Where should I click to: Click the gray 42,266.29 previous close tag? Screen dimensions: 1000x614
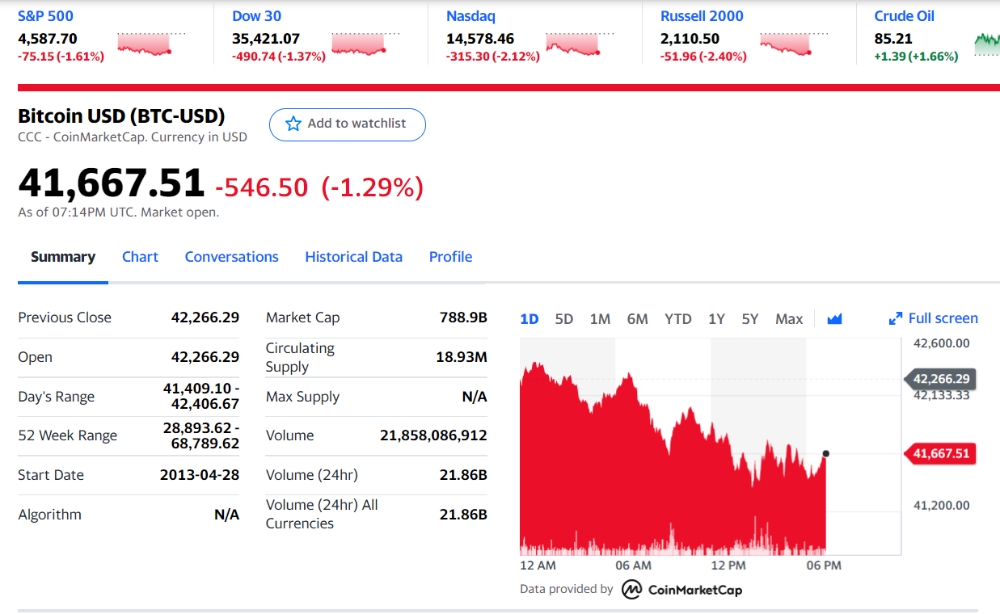pyautogui.click(x=941, y=379)
